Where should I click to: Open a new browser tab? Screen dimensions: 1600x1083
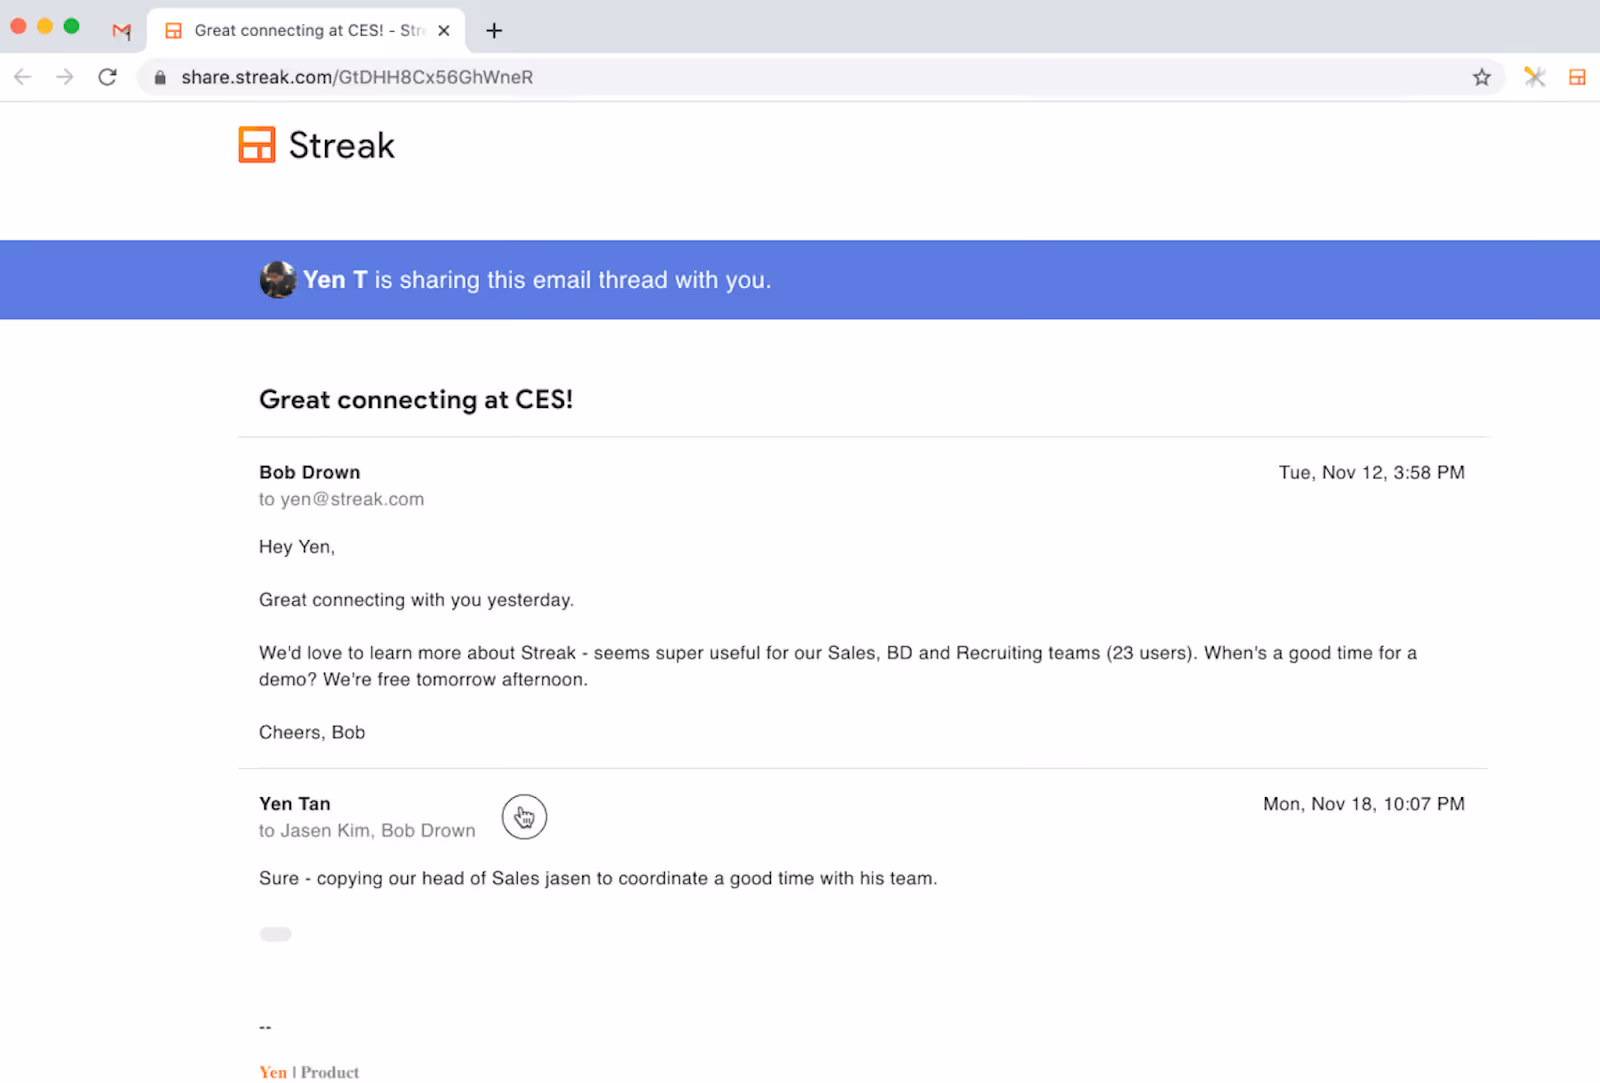coord(494,31)
